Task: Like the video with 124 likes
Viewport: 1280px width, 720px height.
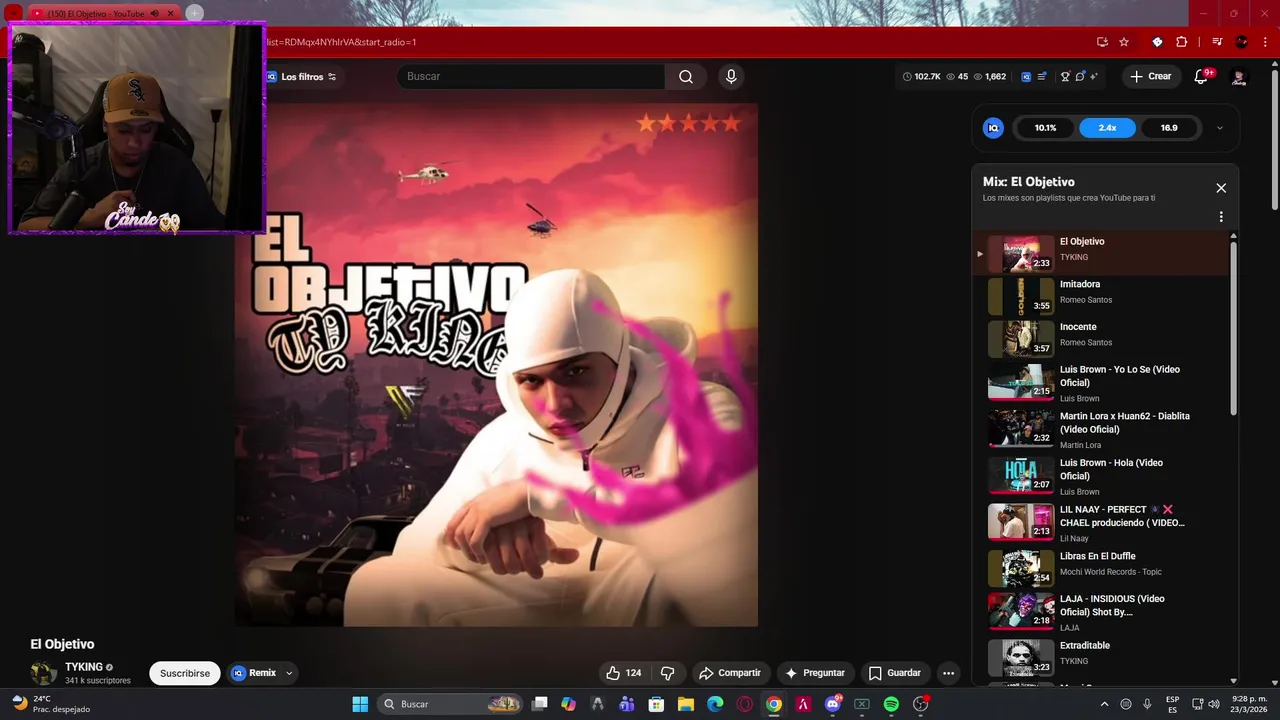Action: click(x=623, y=673)
